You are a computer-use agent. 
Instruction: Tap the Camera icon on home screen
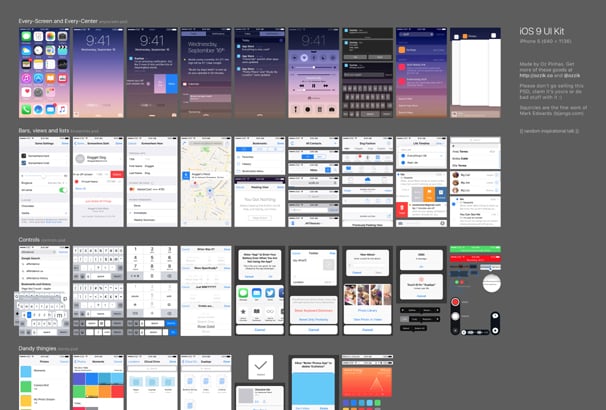click(x=62, y=36)
